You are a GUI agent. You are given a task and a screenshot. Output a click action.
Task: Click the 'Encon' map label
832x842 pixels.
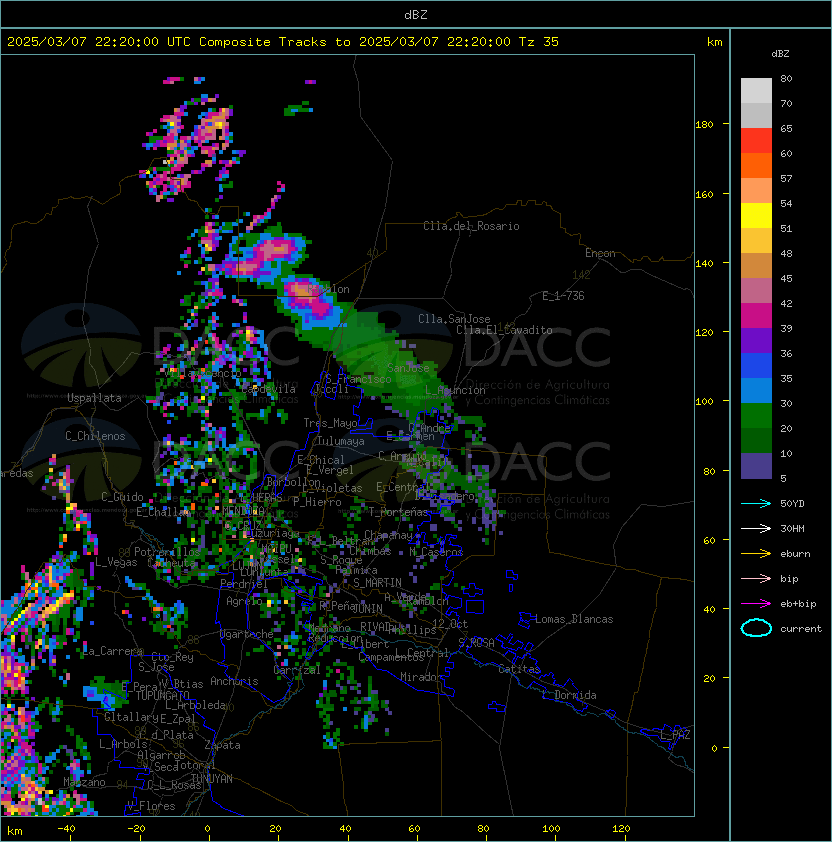600,253
